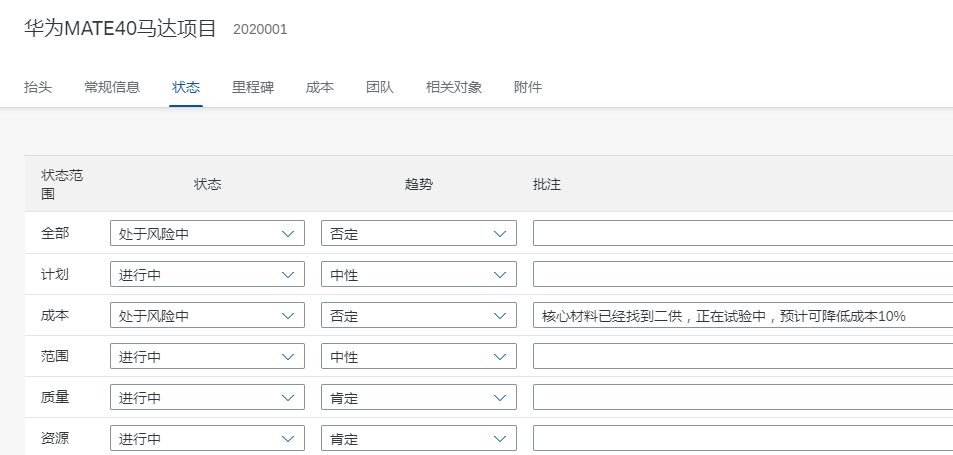
Task: Switch to the 团队 tab
Action: [380, 87]
